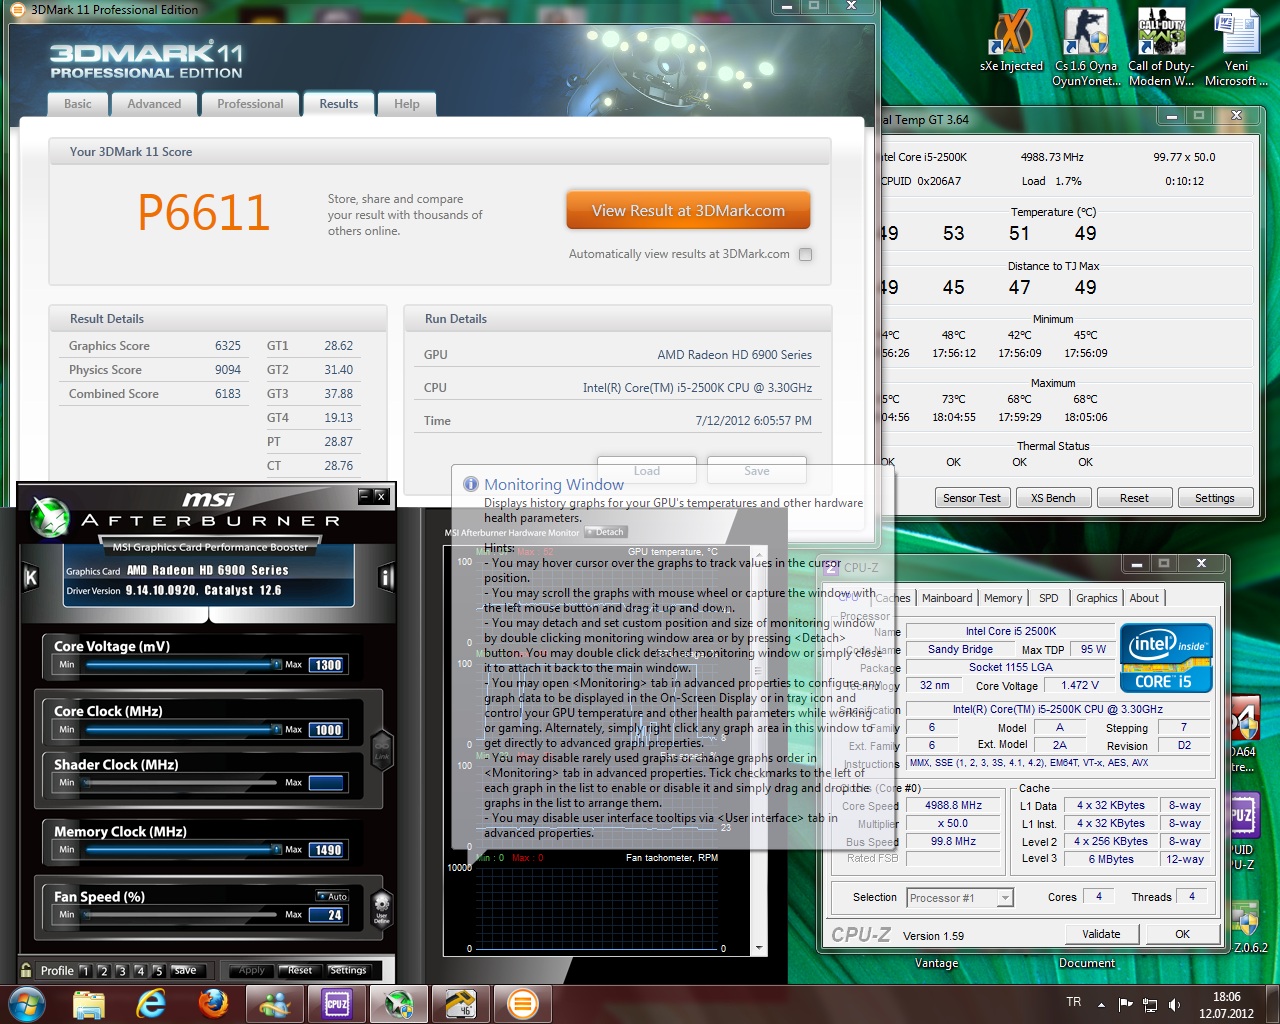Switch to the Advanced tab in 3DMark
The width and height of the screenshot is (1280, 1024).
tap(154, 104)
